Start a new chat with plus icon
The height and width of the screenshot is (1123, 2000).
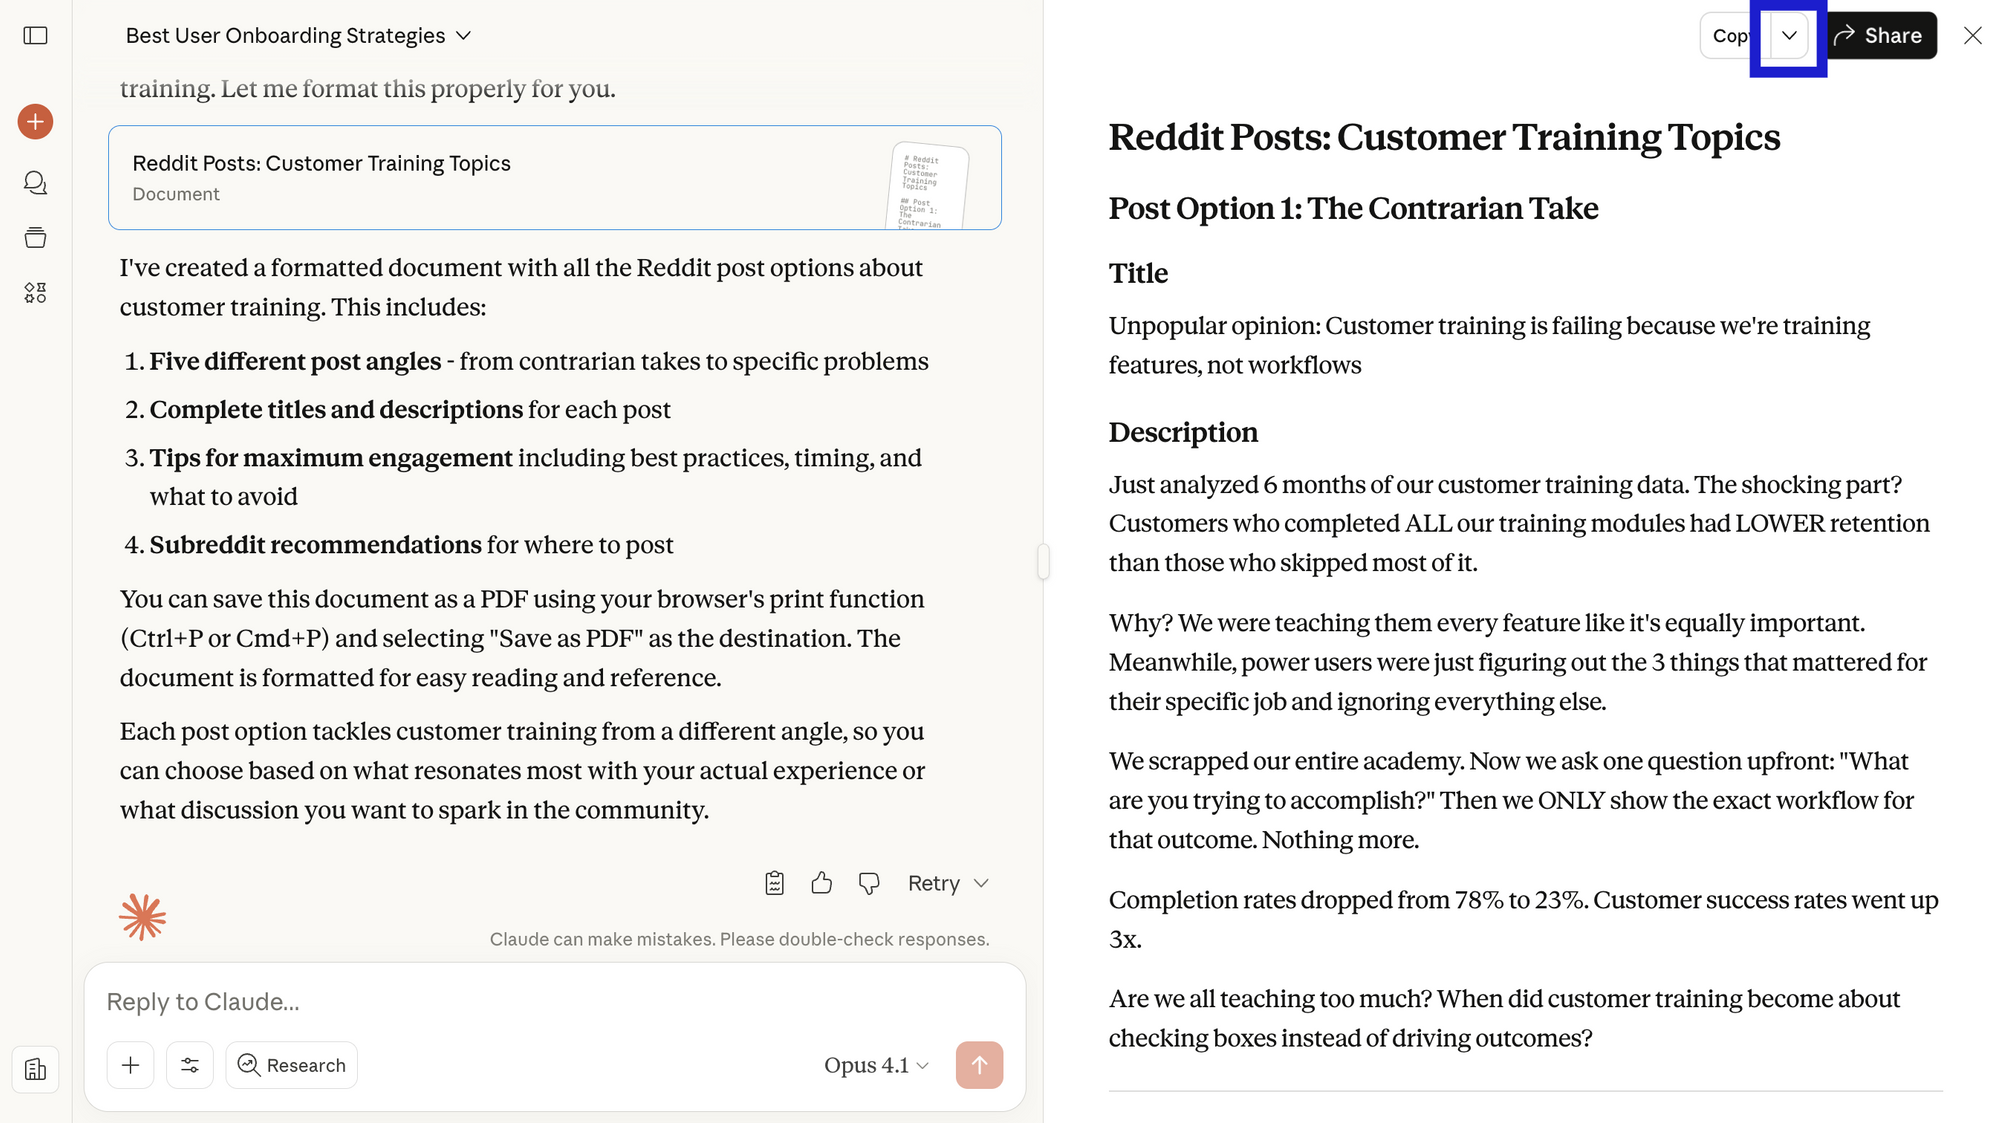36,122
